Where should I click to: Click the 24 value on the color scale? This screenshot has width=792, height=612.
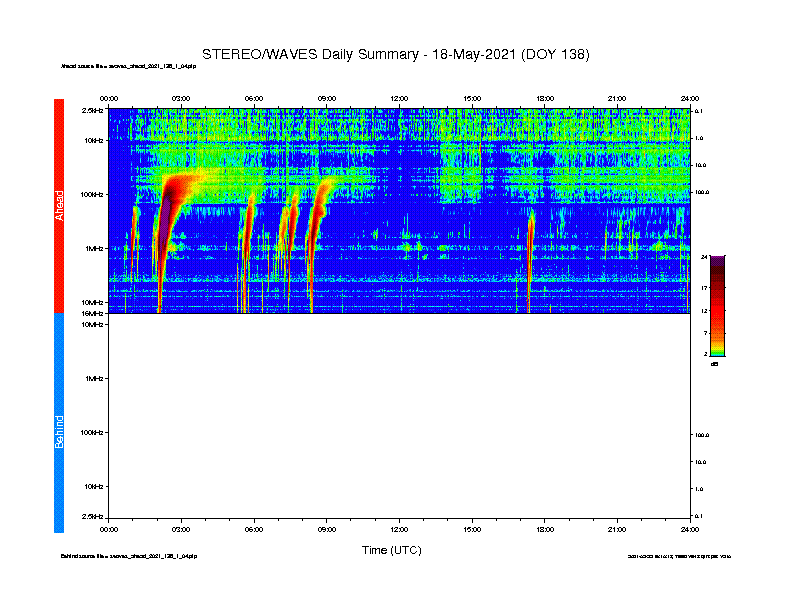(x=704, y=257)
